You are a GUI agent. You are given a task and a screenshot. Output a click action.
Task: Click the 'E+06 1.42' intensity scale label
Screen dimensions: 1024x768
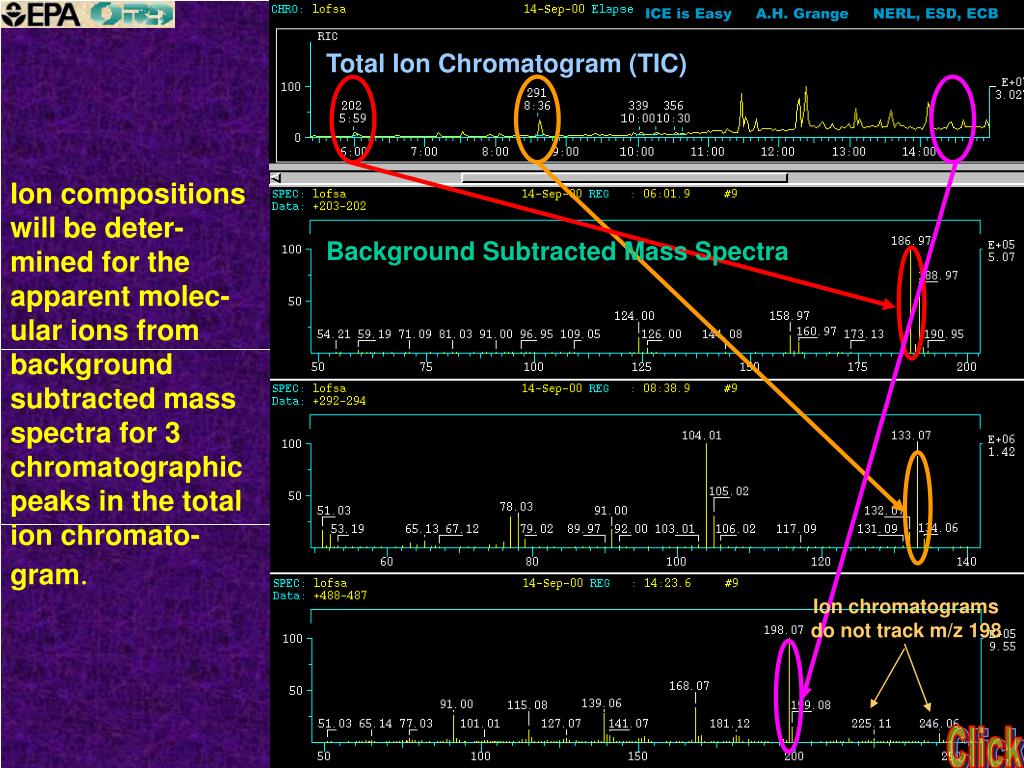[1001, 445]
